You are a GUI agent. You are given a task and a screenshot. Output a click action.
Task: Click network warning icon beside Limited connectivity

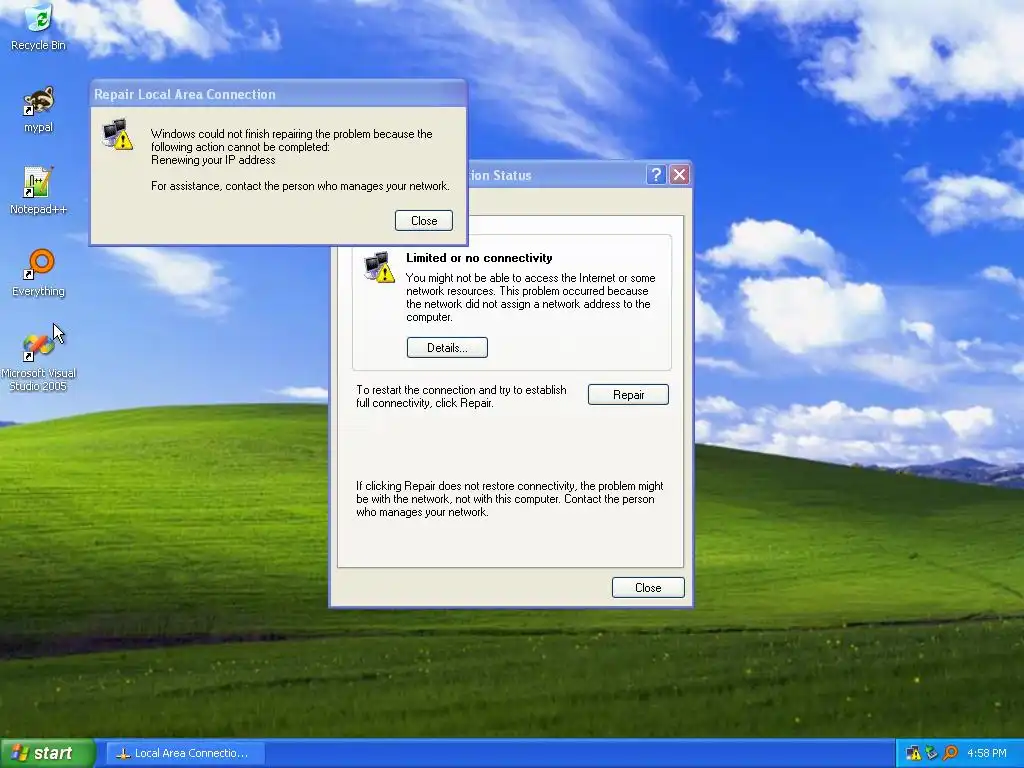pyautogui.click(x=379, y=266)
